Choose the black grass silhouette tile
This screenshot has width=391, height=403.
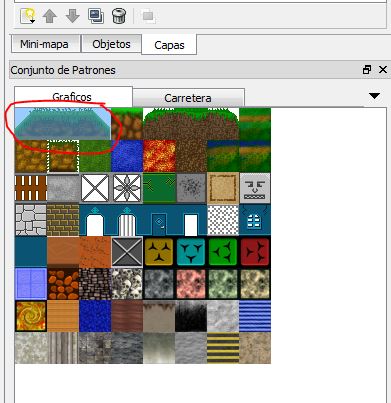click(191, 316)
